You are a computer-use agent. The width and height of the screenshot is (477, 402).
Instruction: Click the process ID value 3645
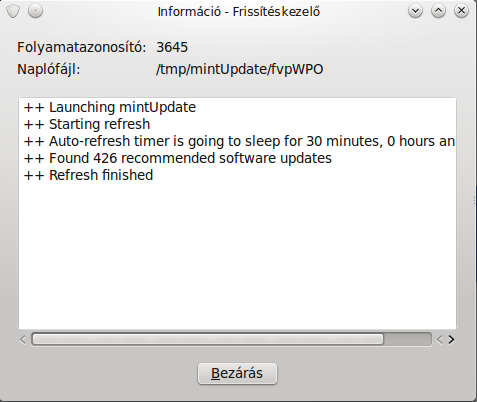[172, 47]
